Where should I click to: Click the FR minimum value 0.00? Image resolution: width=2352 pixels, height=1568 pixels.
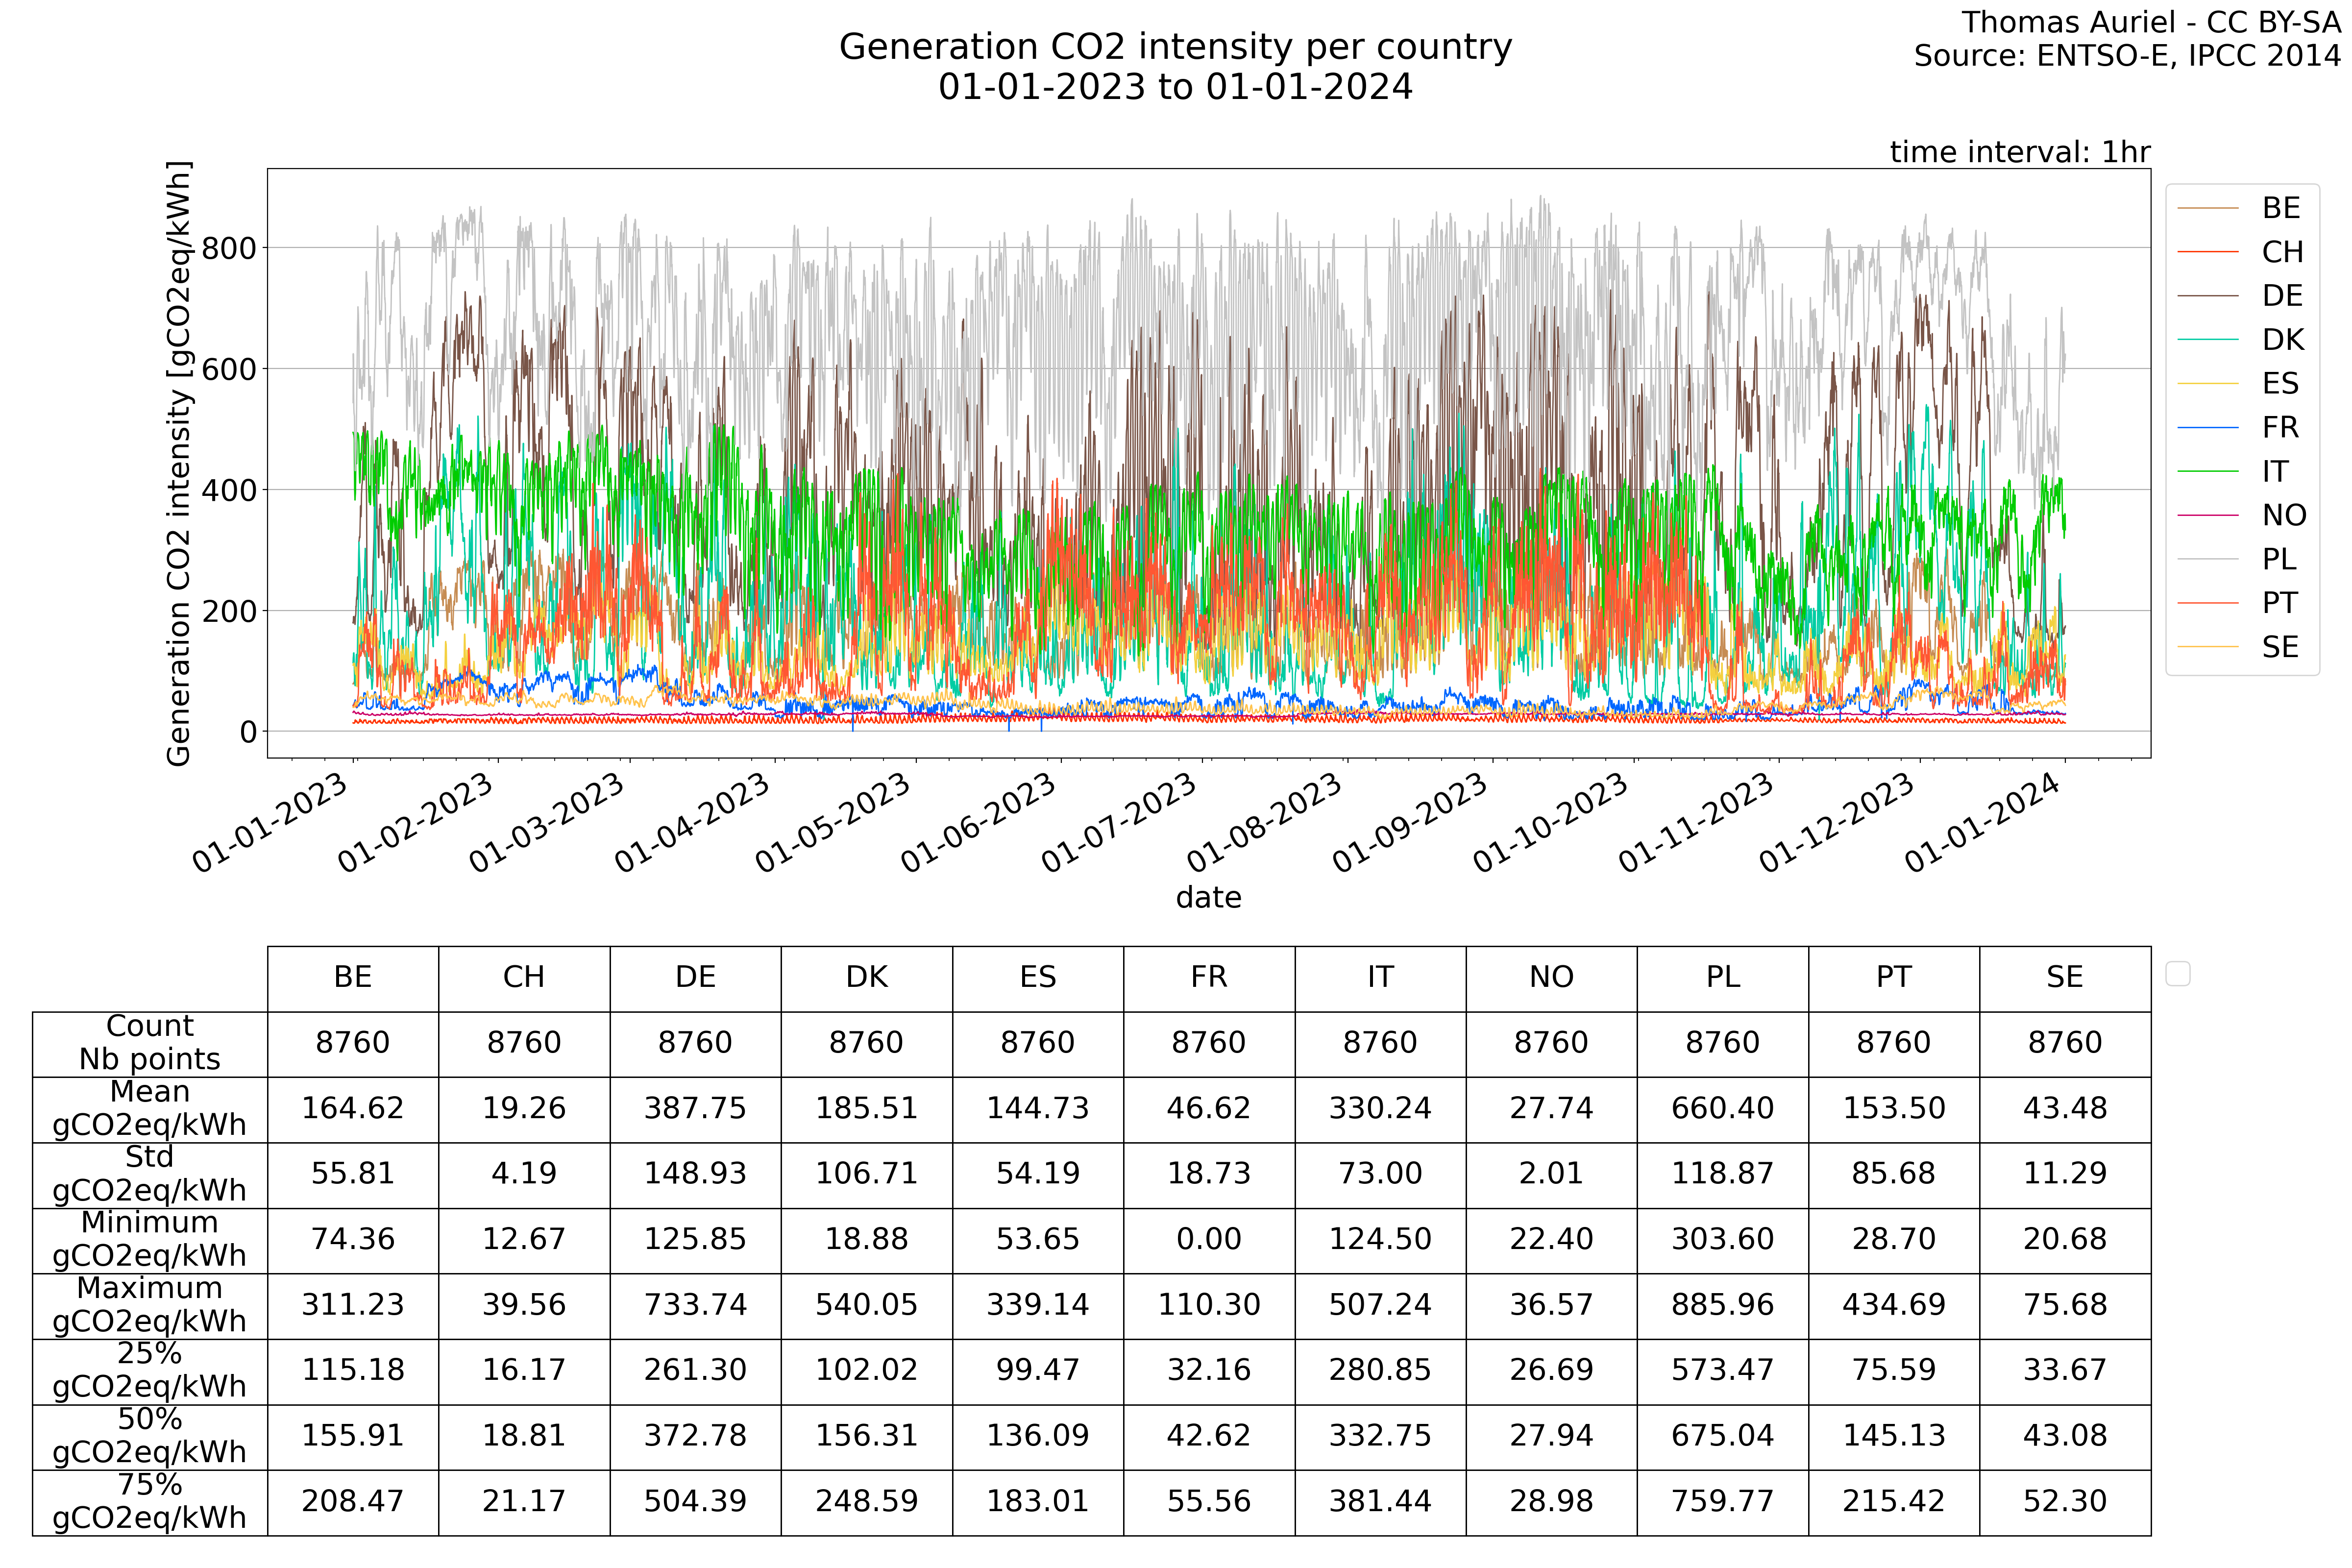[1208, 1239]
